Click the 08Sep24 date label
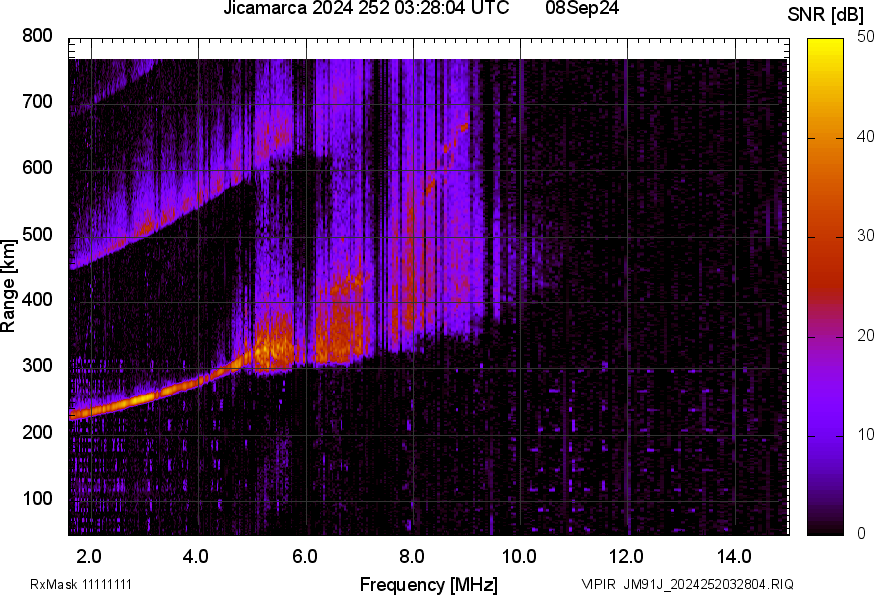Viewport: 874px width, 595px height. (582, 8)
